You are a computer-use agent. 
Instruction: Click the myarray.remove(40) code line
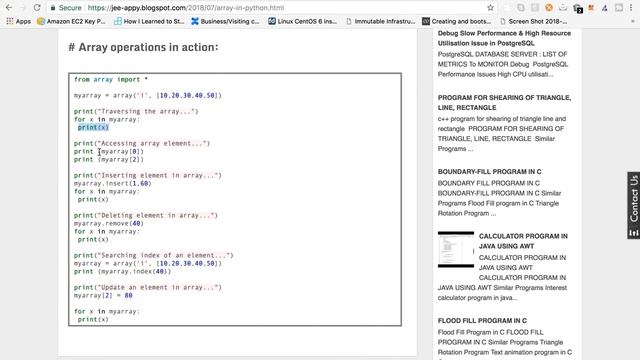tap(109, 223)
